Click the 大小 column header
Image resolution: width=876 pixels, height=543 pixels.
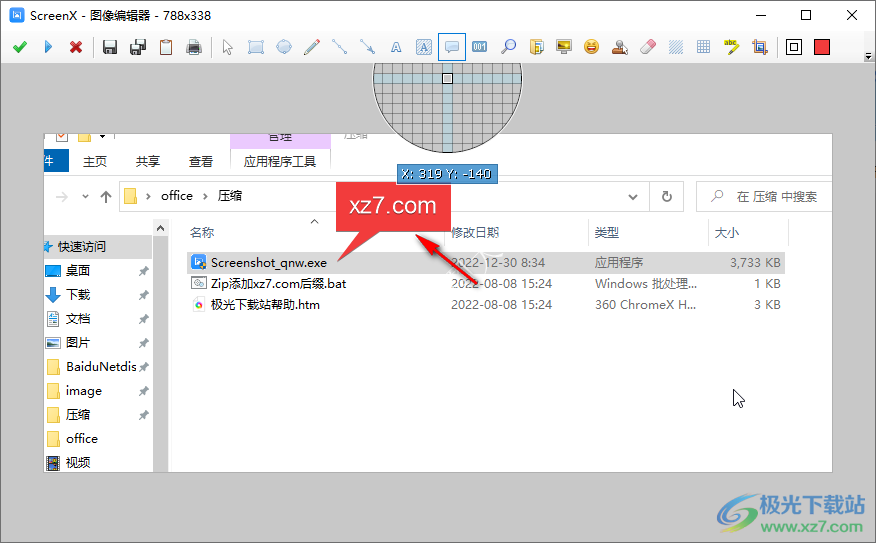click(x=726, y=232)
